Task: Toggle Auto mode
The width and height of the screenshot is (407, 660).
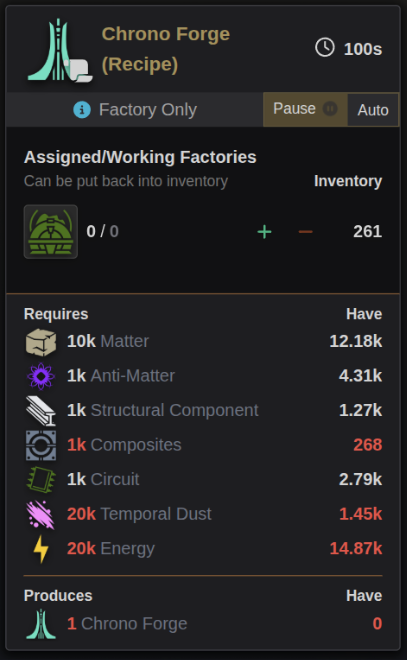Action: [x=373, y=110]
